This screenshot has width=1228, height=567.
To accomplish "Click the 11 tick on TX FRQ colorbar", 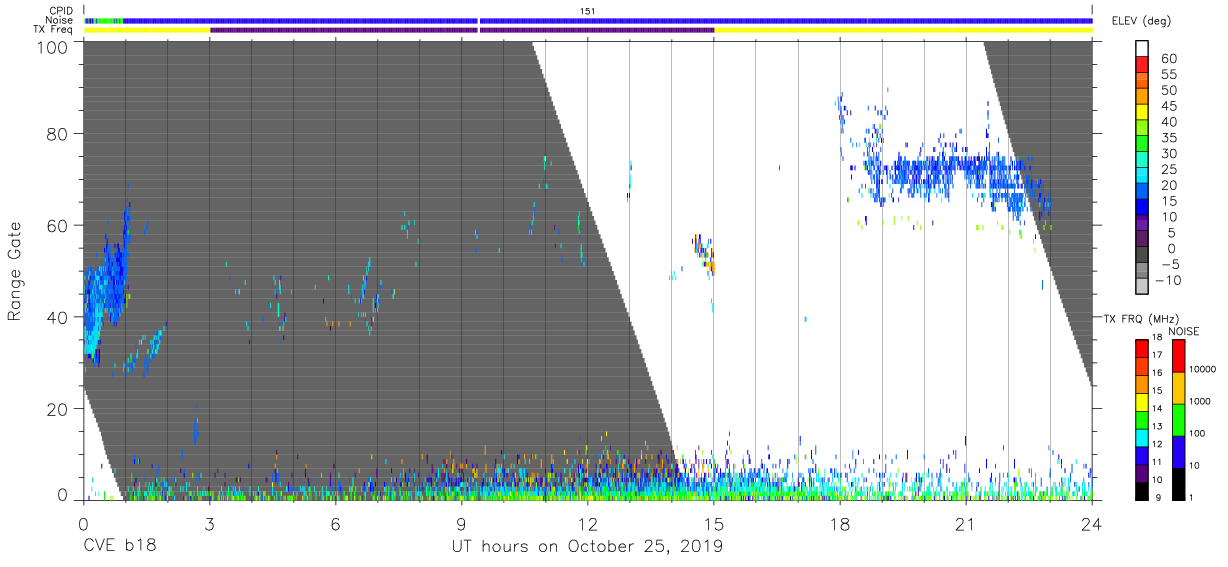I will [1156, 462].
